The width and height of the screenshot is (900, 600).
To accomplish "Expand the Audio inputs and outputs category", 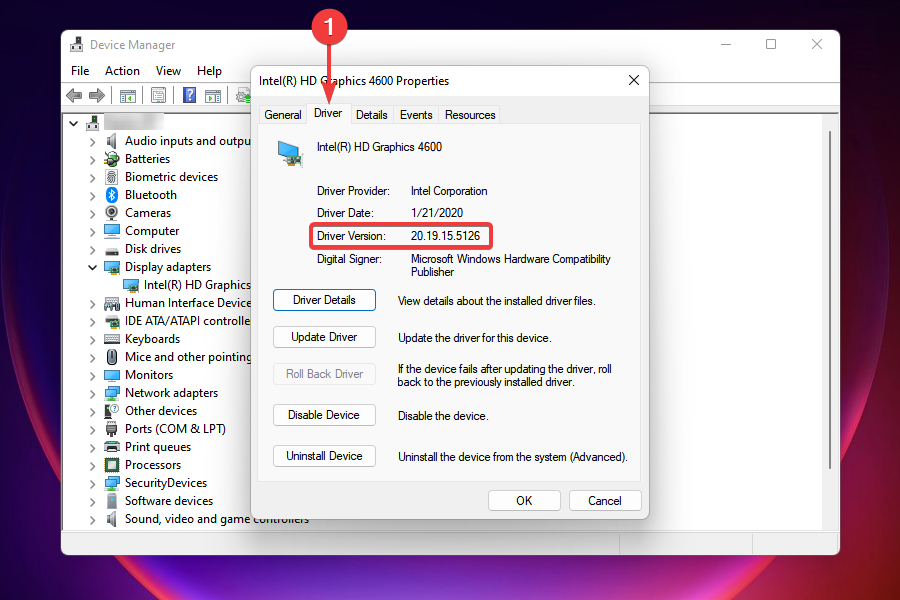I will pyautogui.click(x=92, y=142).
